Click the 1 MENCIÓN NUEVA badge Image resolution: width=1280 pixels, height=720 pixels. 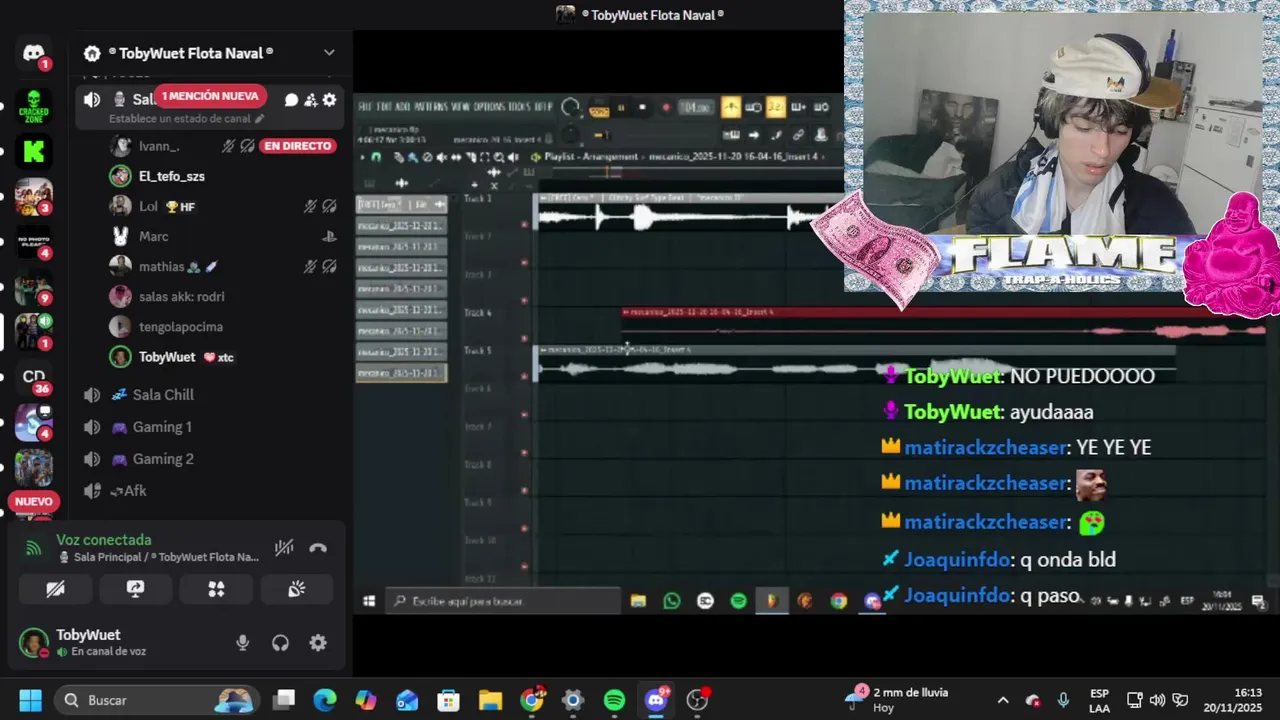pos(210,96)
